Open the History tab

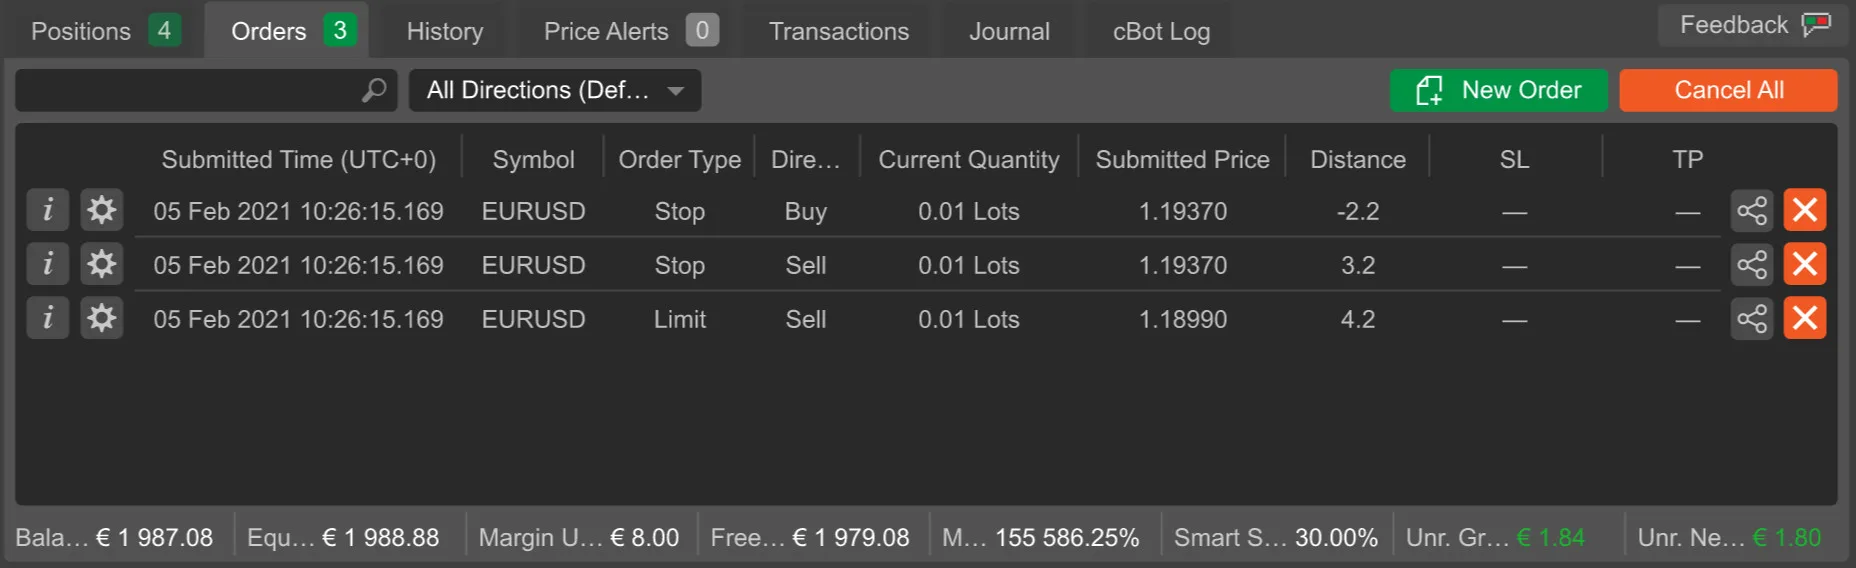(x=445, y=31)
